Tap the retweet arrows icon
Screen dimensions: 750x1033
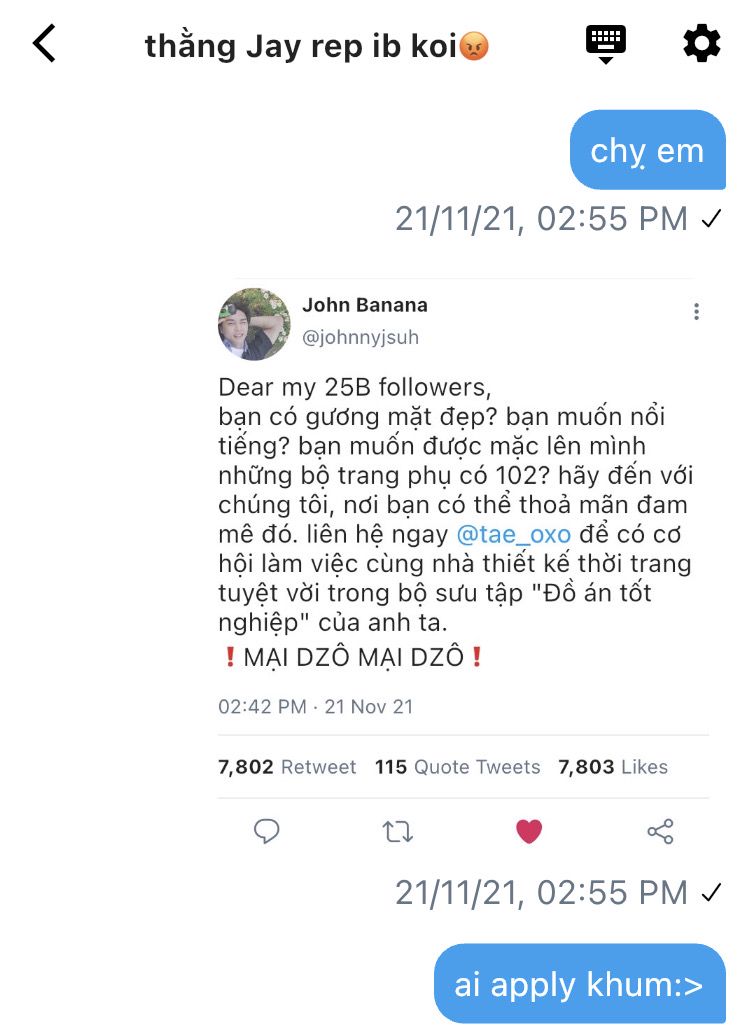pos(397,832)
